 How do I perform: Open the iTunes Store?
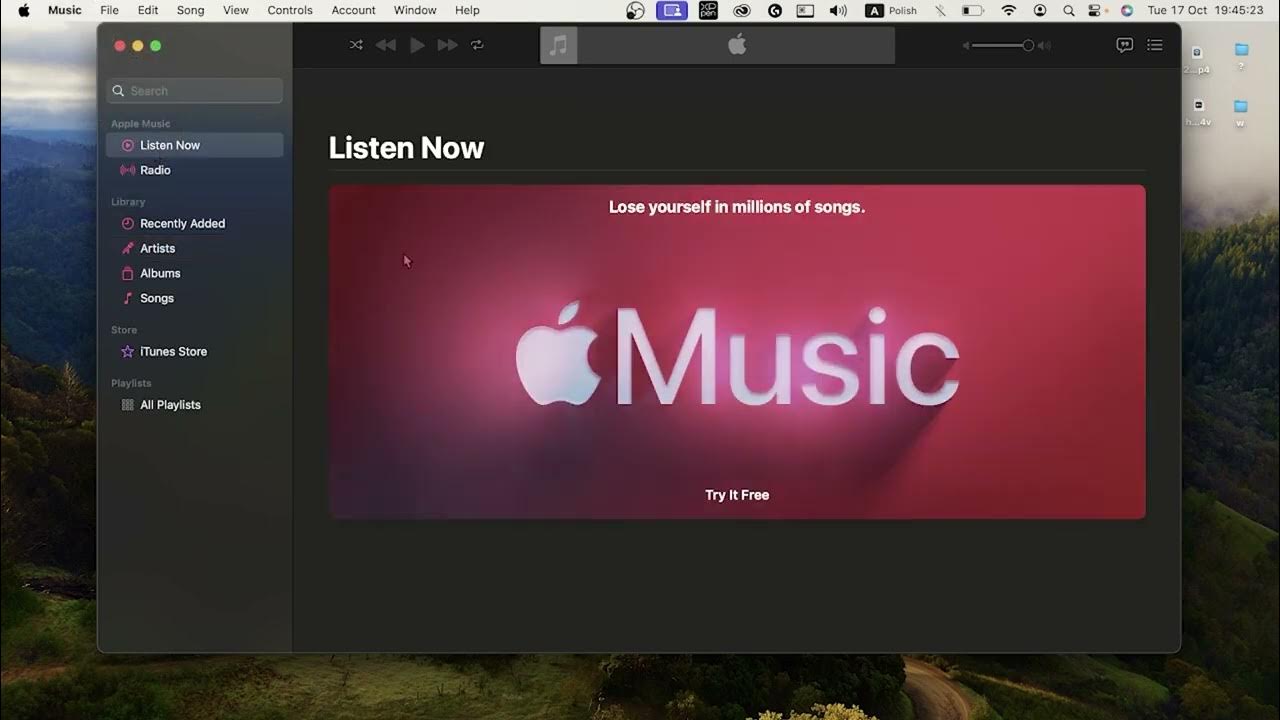pyautogui.click(x=174, y=351)
